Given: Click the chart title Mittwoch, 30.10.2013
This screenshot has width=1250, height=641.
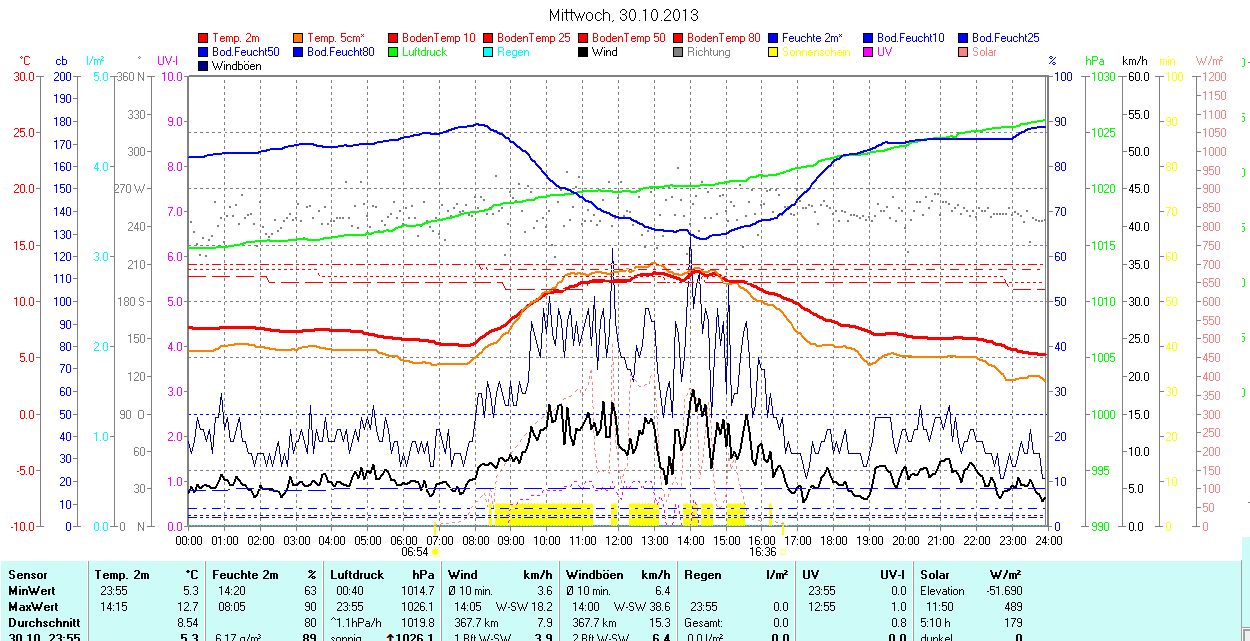Looking at the screenshot, I should click(x=624, y=15).
